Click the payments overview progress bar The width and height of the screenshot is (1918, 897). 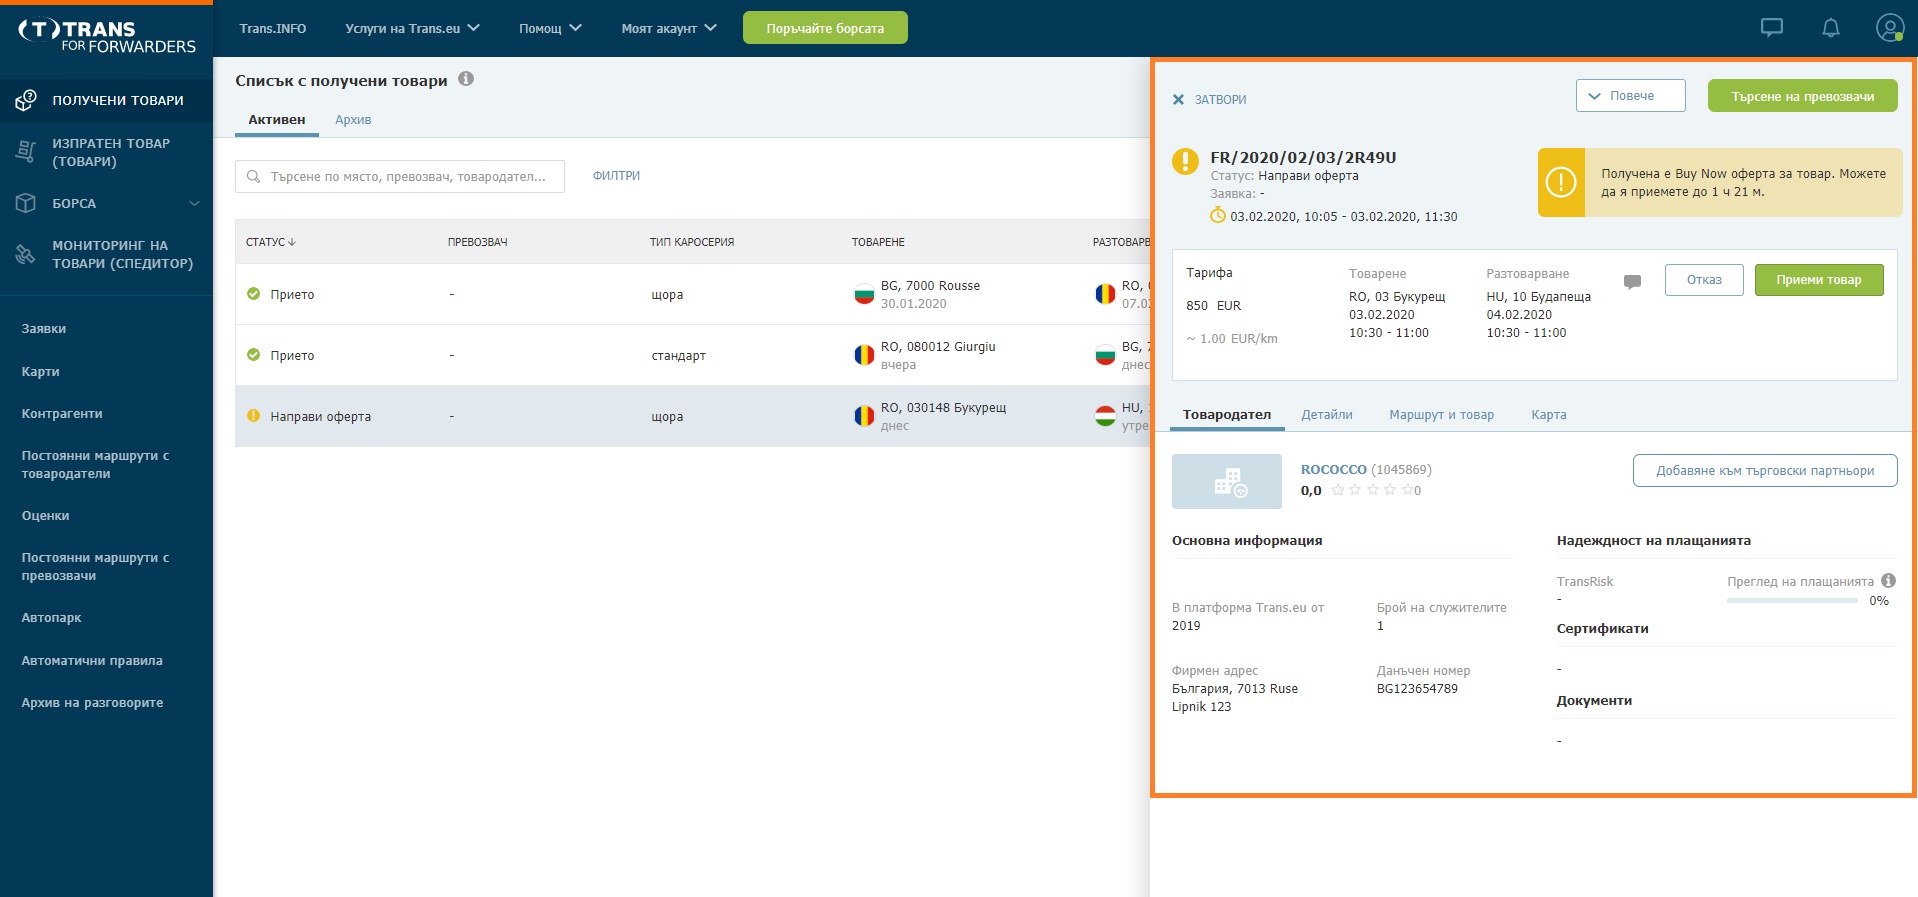tap(1792, 601)
